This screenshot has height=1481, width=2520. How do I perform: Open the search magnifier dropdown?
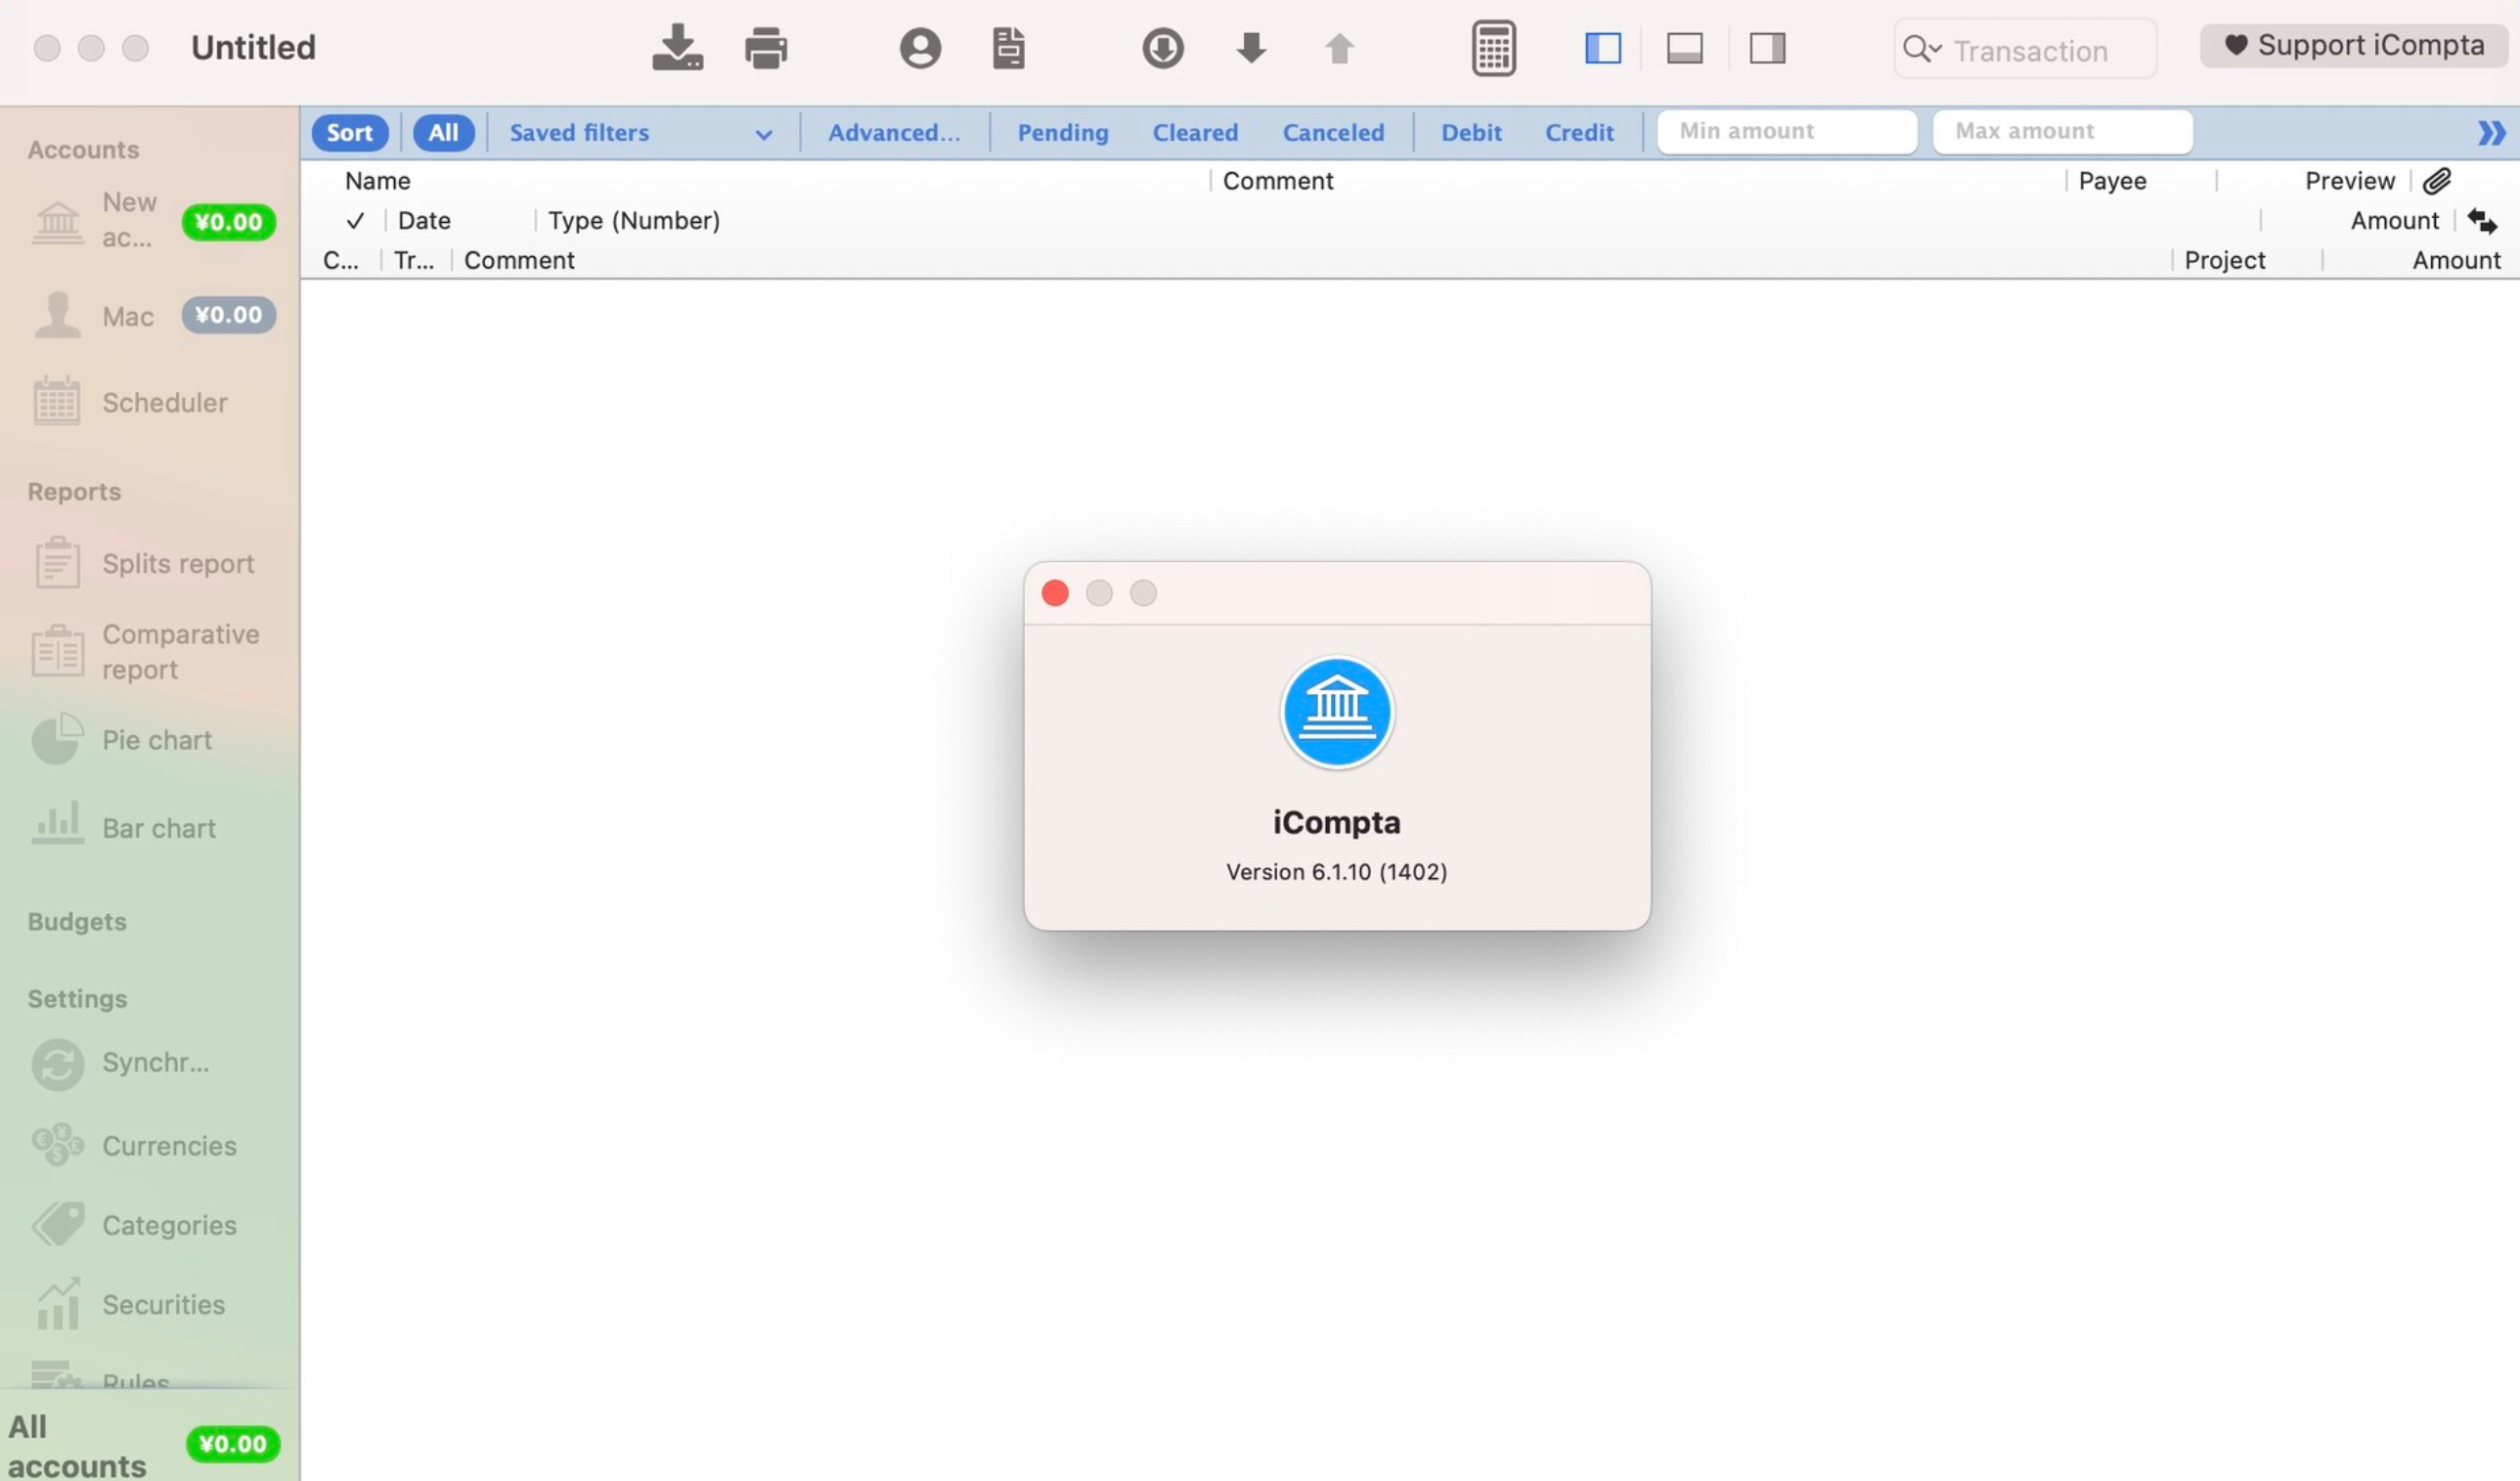tap(1921, 49)
